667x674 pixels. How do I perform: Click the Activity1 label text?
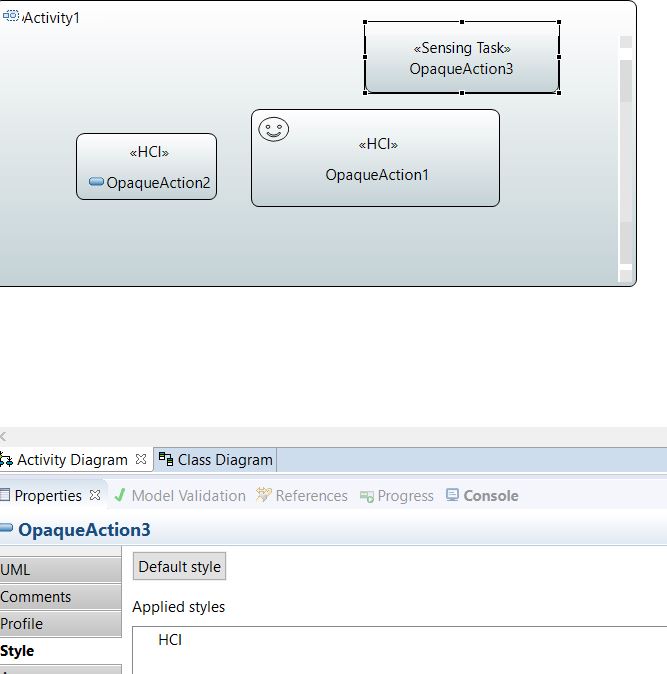click(52, 18)
